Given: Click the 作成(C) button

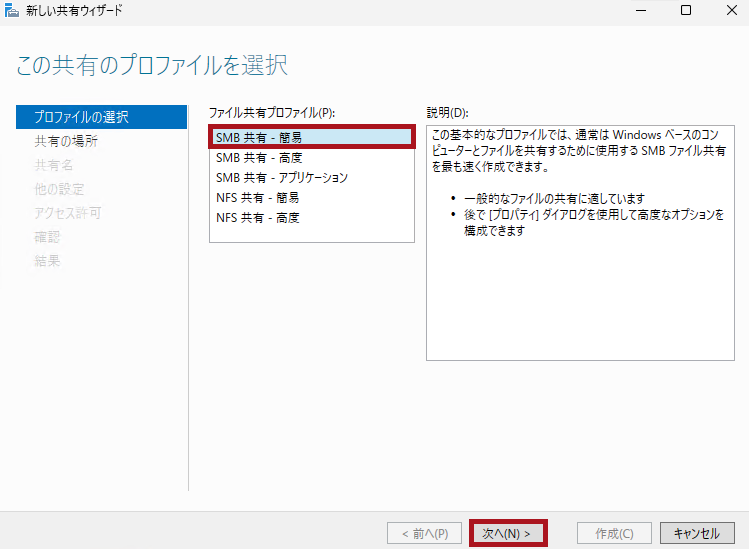Looking at the screenshot, I should click(614, 533).
